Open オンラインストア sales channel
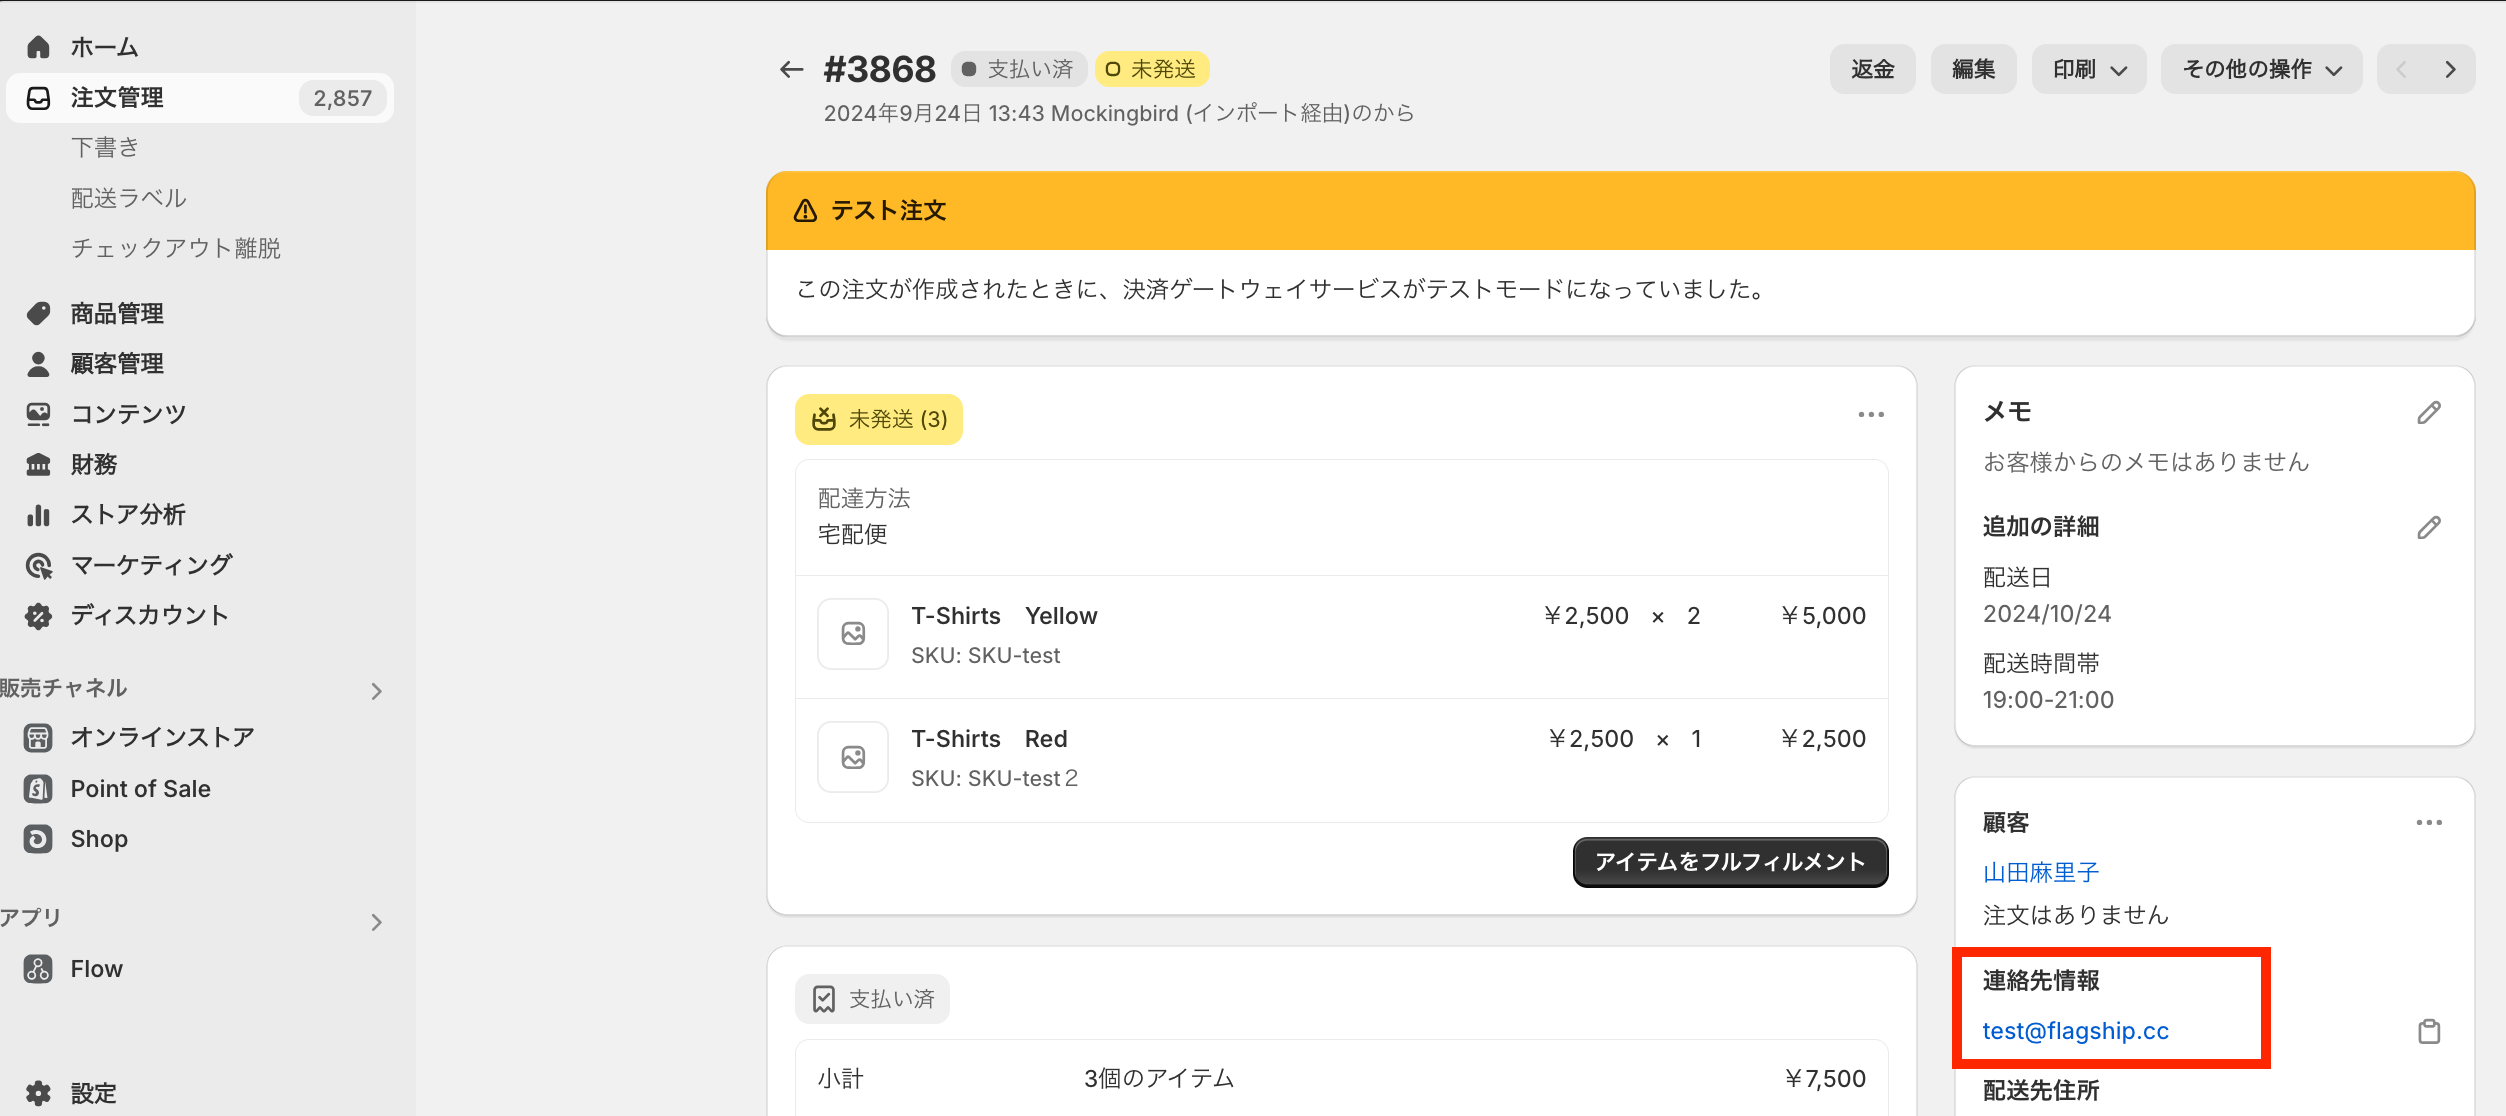The height and width of the screenshot is (1116, 2506). tap(162, 738)
